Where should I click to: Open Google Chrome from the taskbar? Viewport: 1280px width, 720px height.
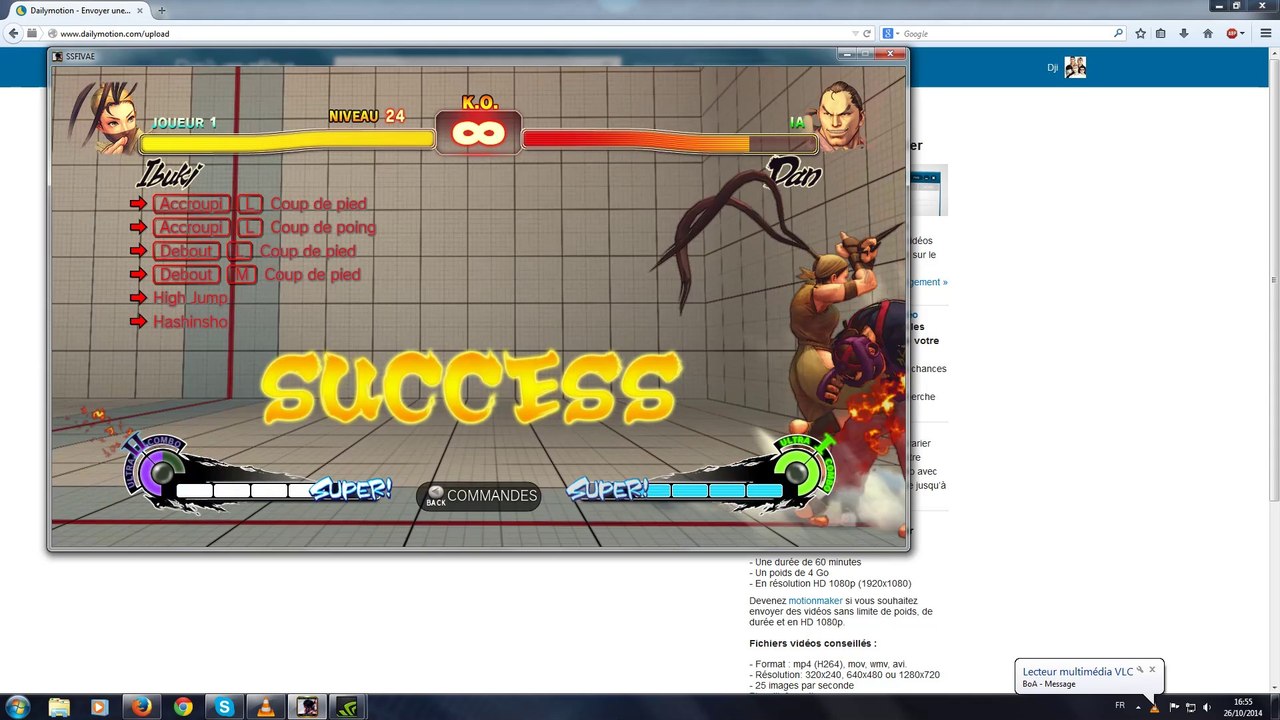(x=182, y=707)
